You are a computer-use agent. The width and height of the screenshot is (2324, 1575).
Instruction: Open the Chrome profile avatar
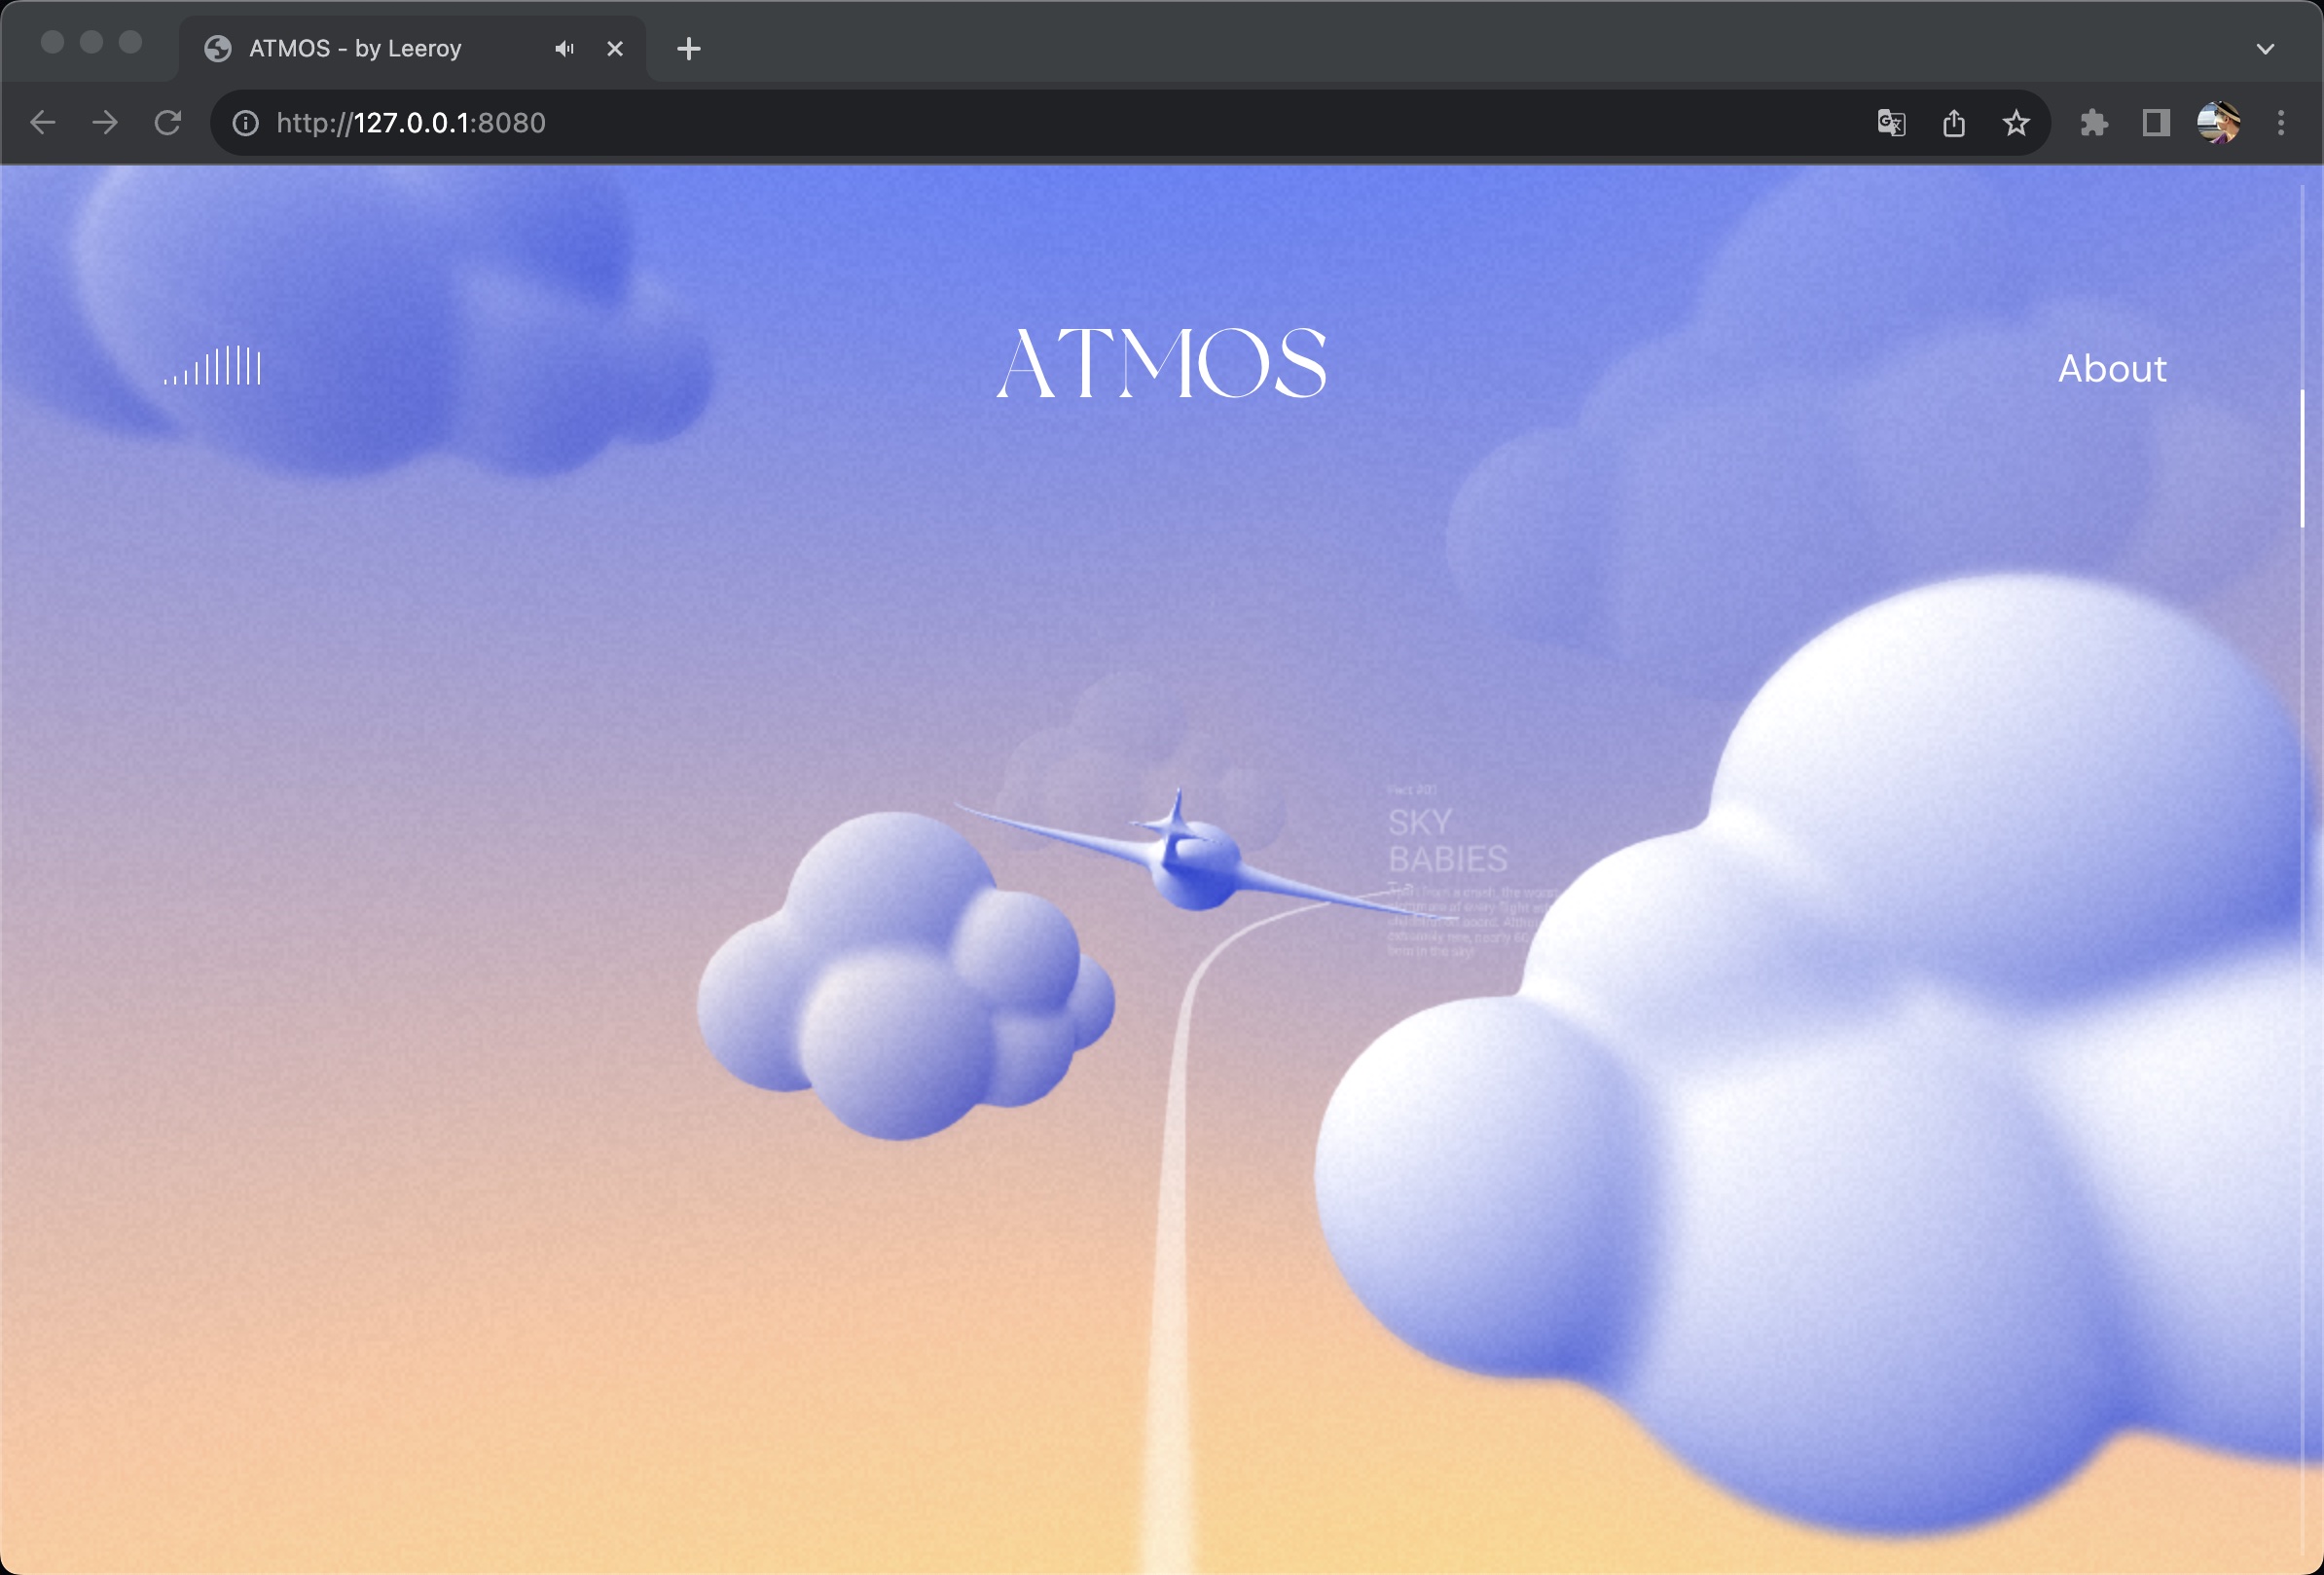[x=2217, y=123]
